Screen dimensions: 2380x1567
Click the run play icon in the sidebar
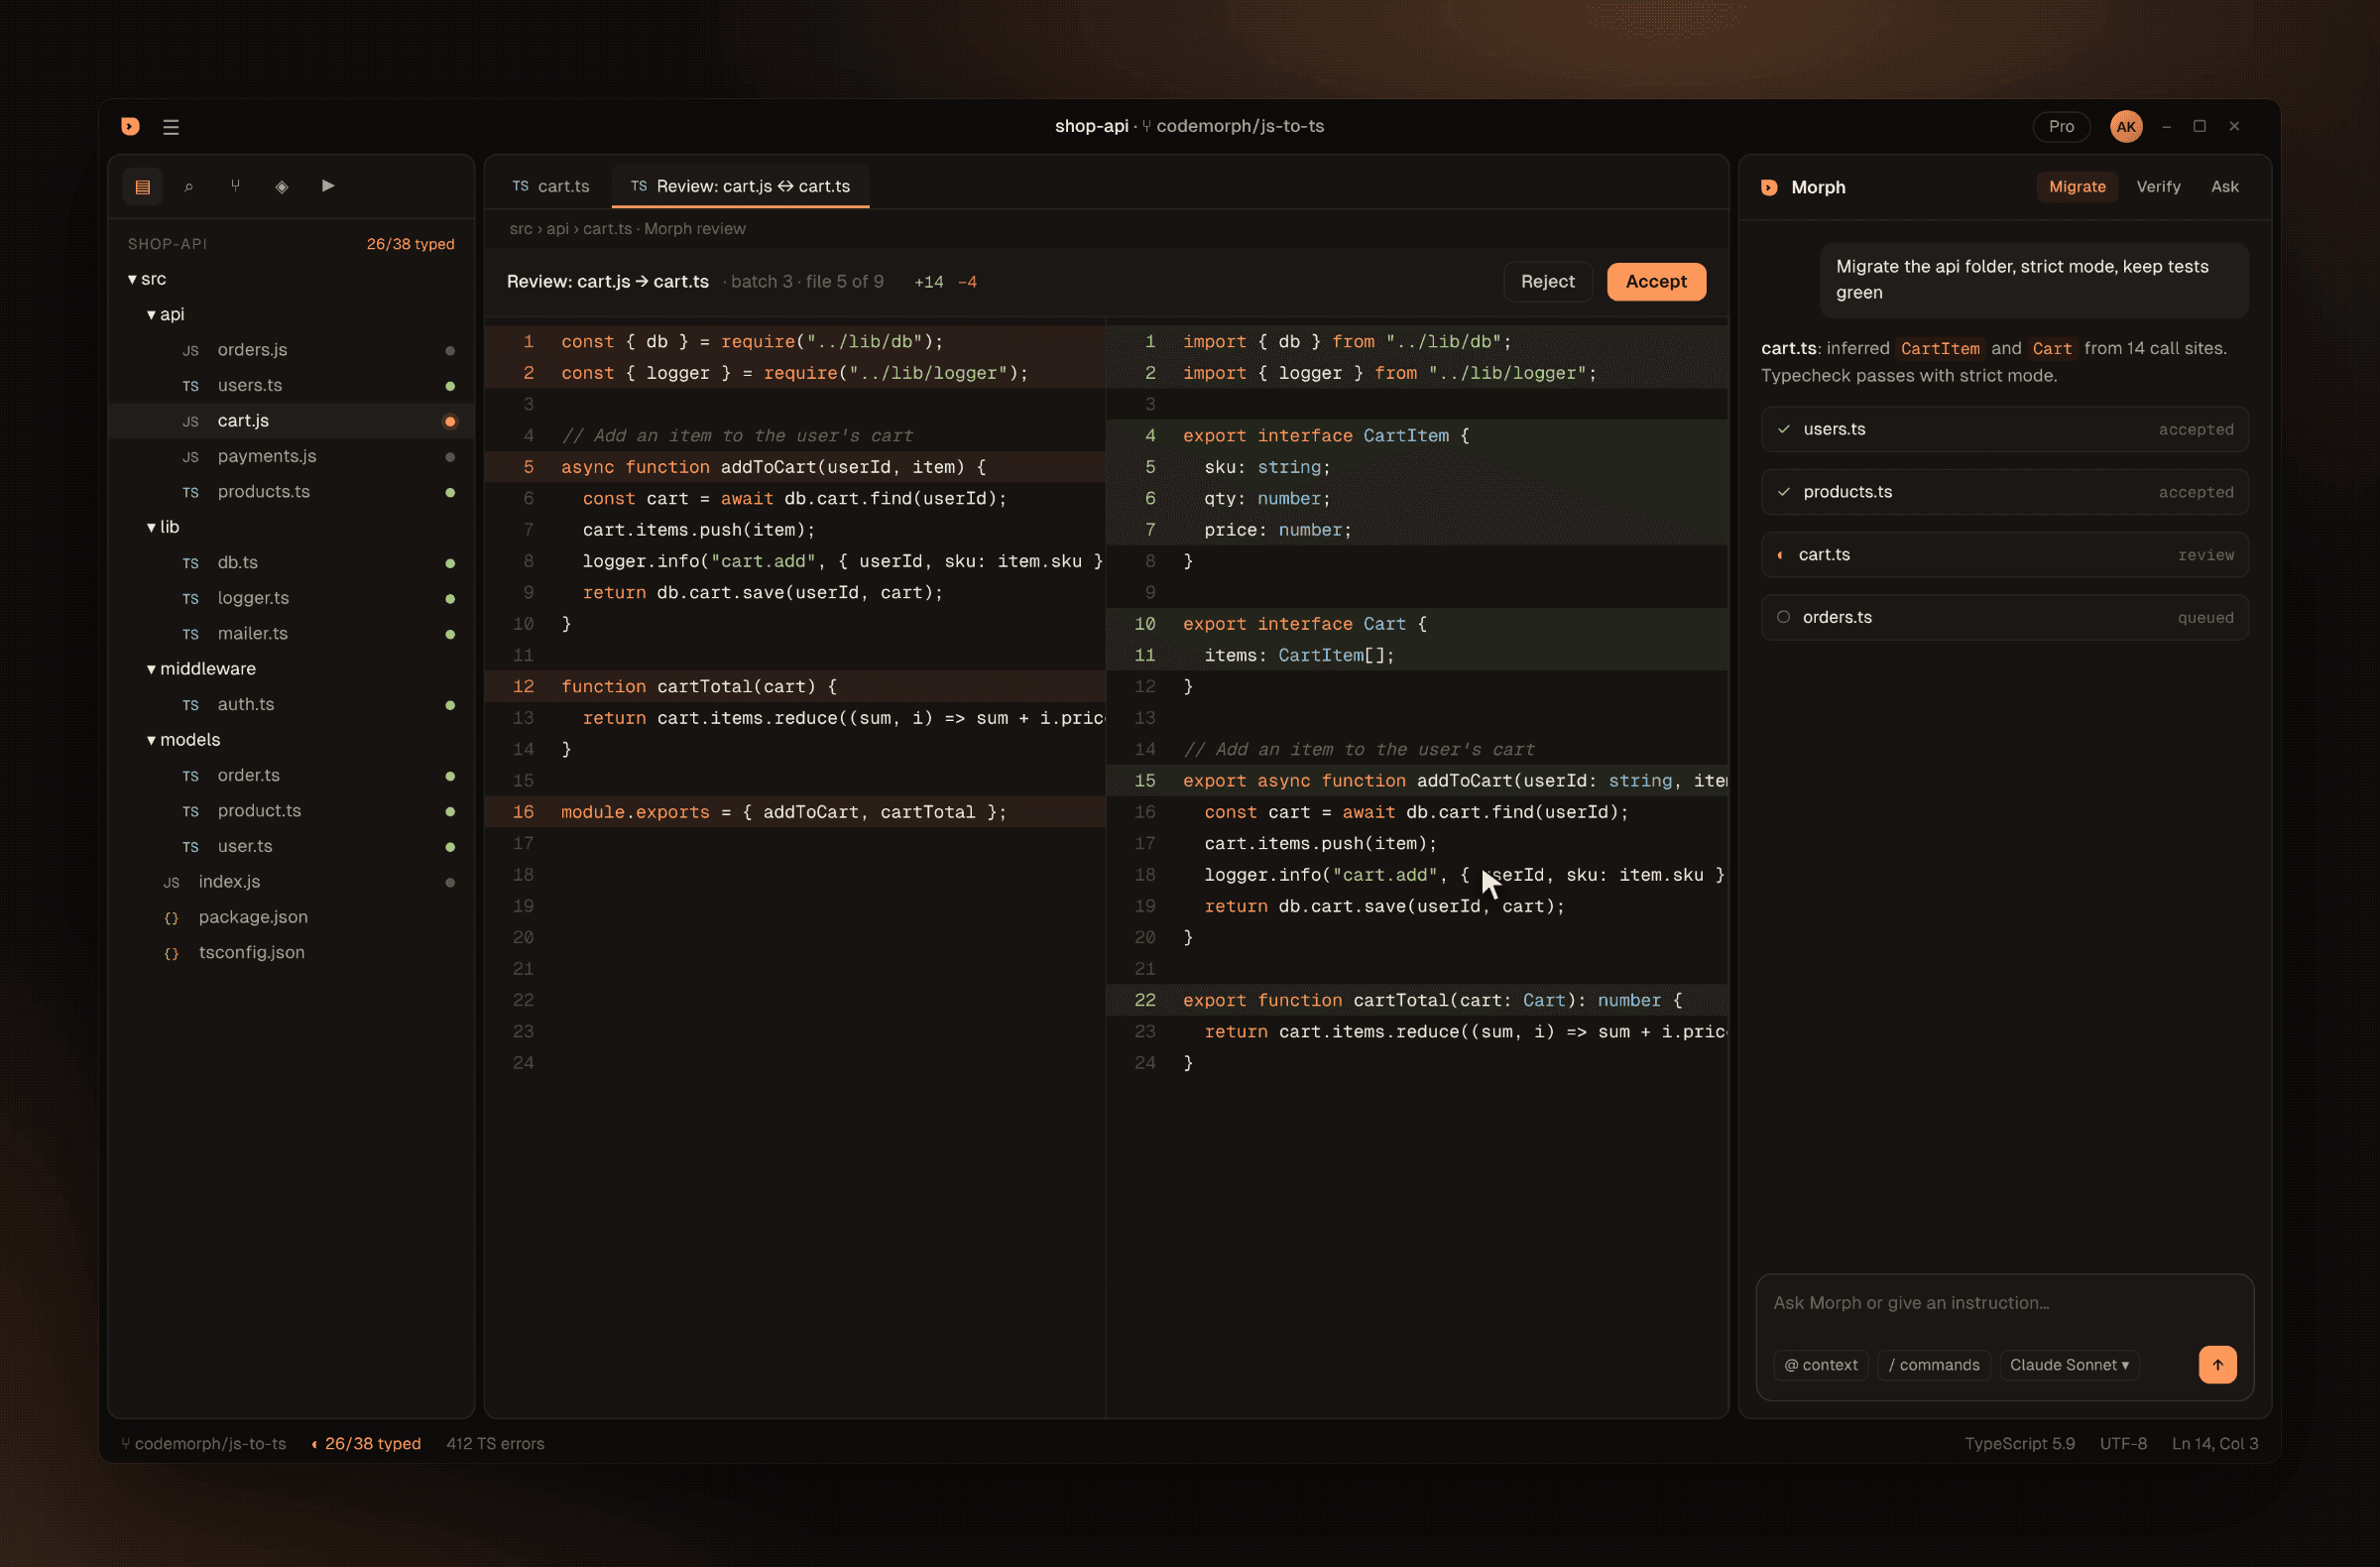pos(328,187)
